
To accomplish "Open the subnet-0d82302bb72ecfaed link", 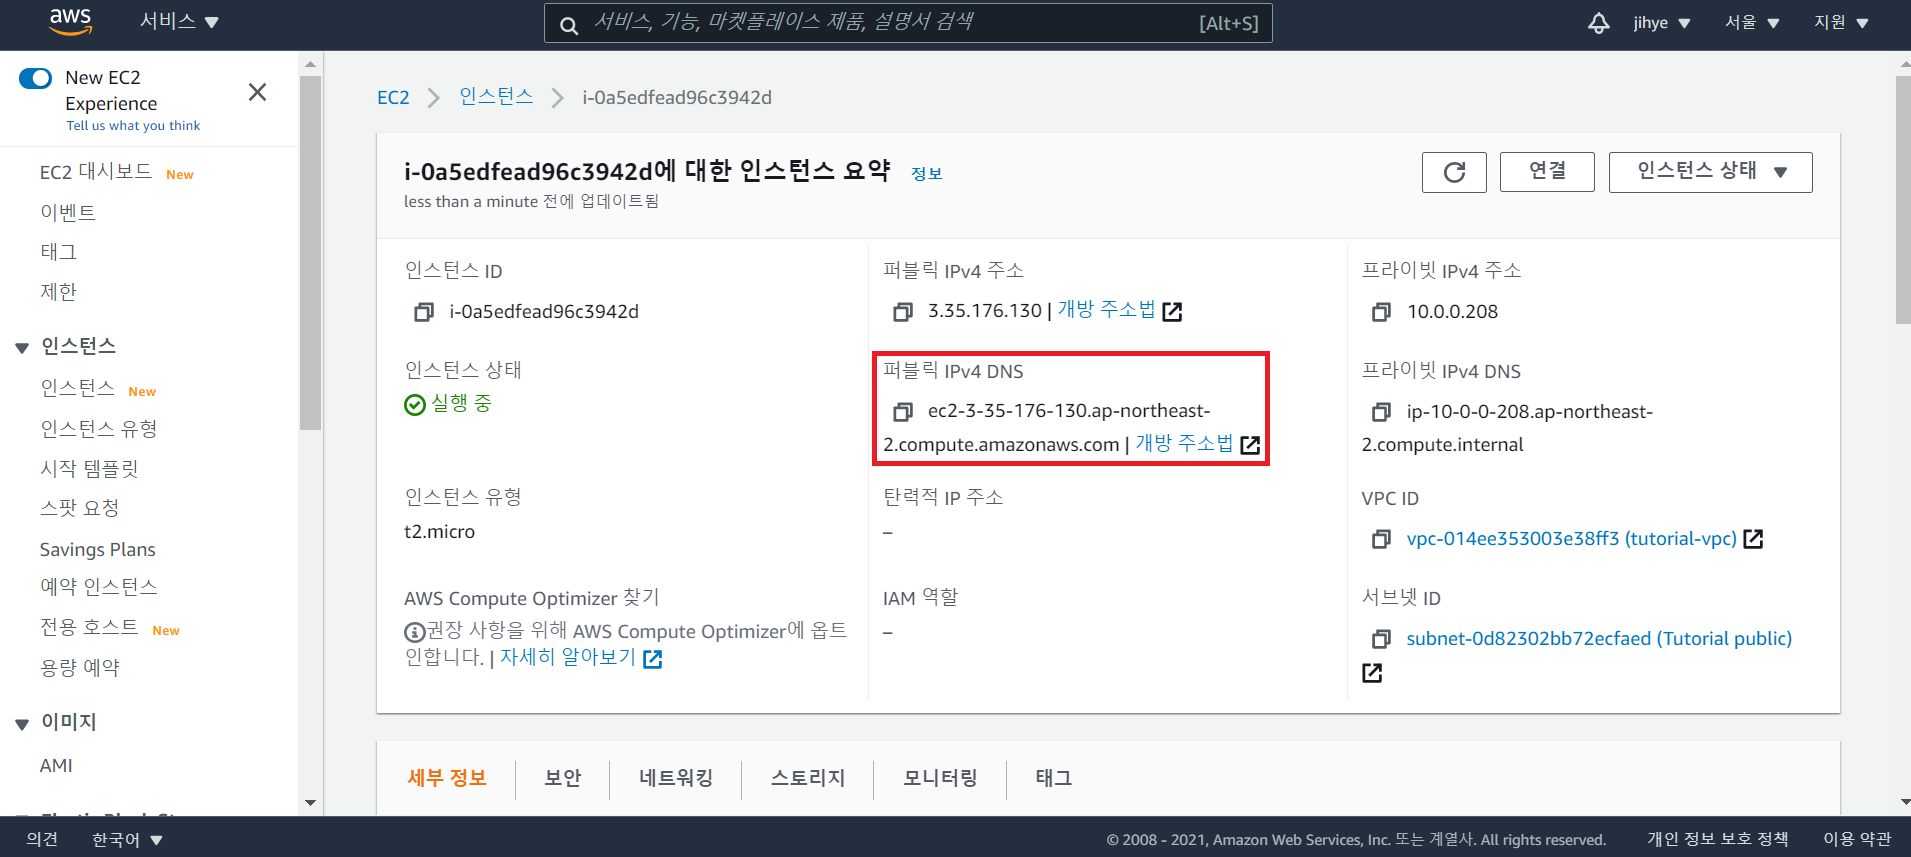I will pyautogui.click(x=1599, y=639).
